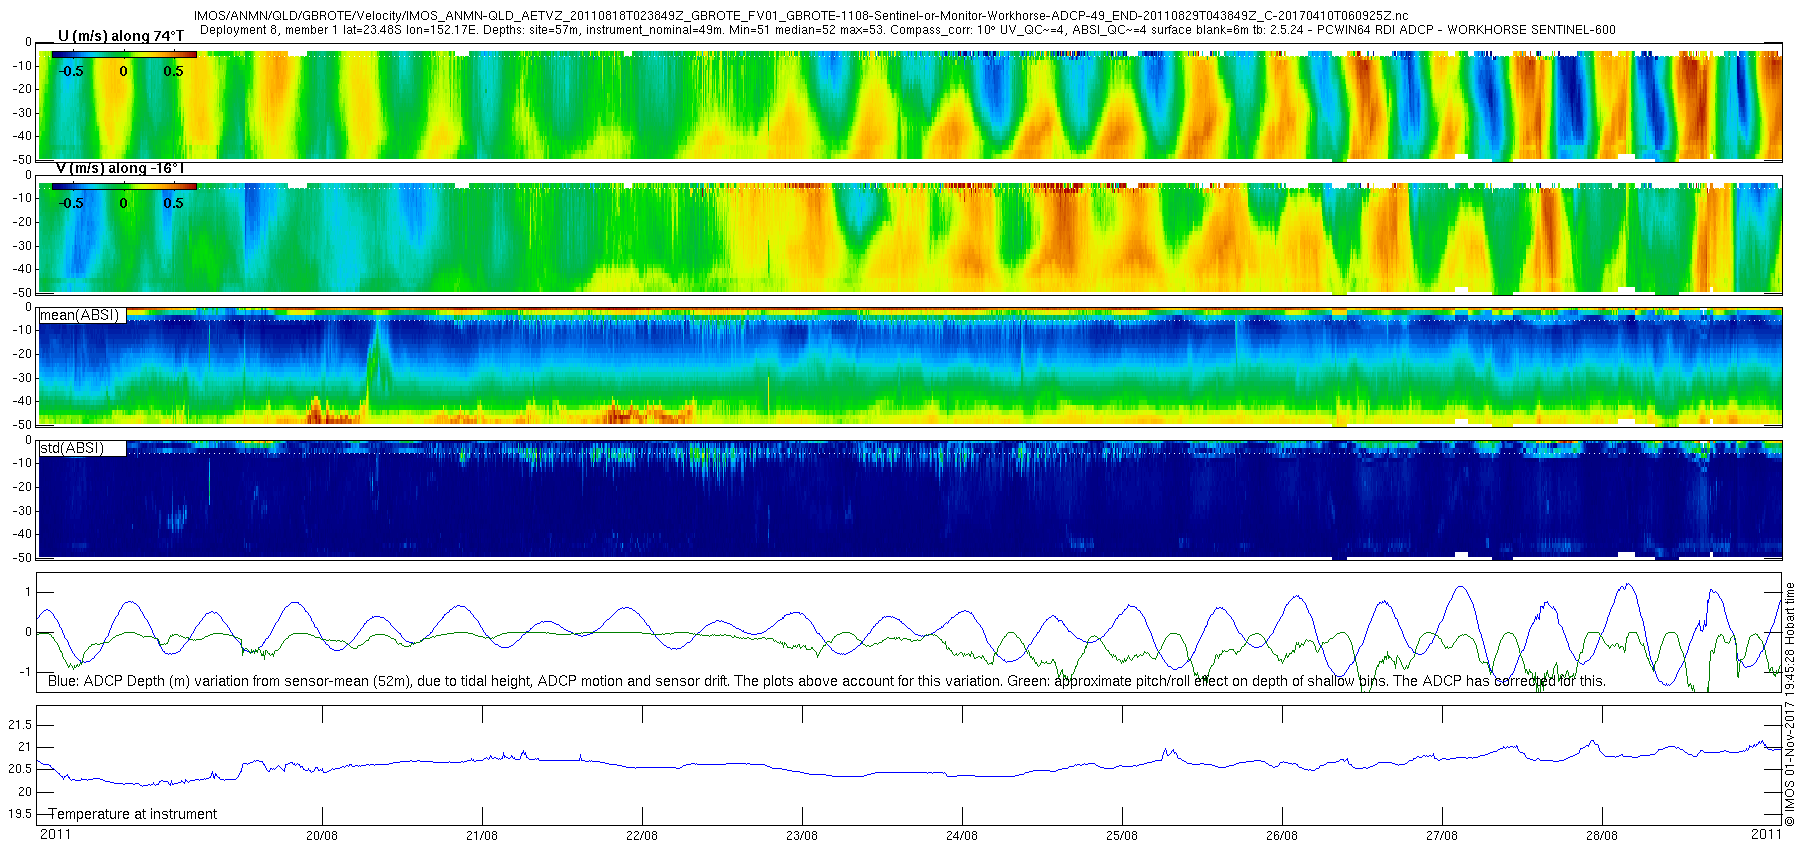The width and height of the screenshot is (1800, 850).
Task: Select the 'U (m/s) along 74°T' panel title
Action: point(121,36)
